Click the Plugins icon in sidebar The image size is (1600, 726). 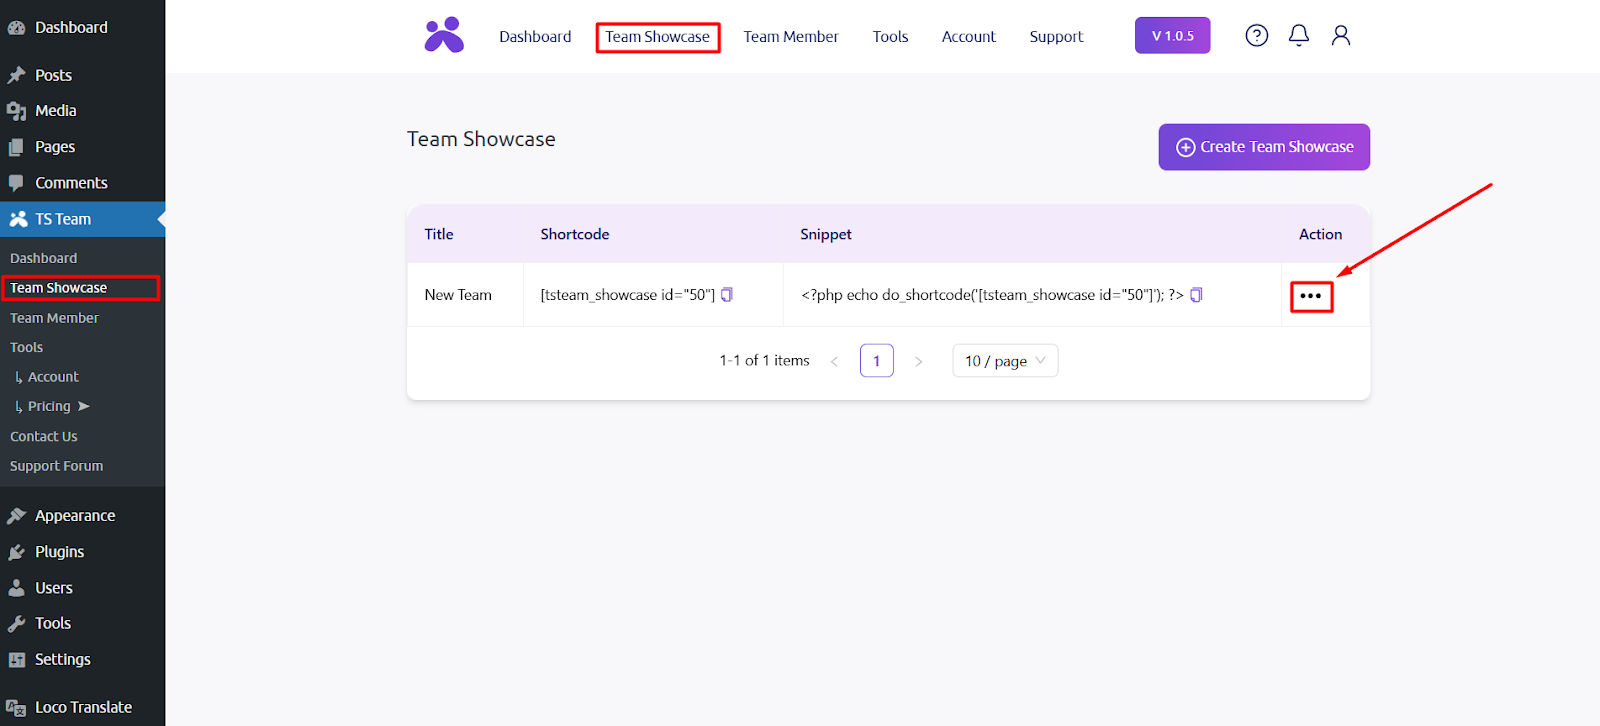16,552
